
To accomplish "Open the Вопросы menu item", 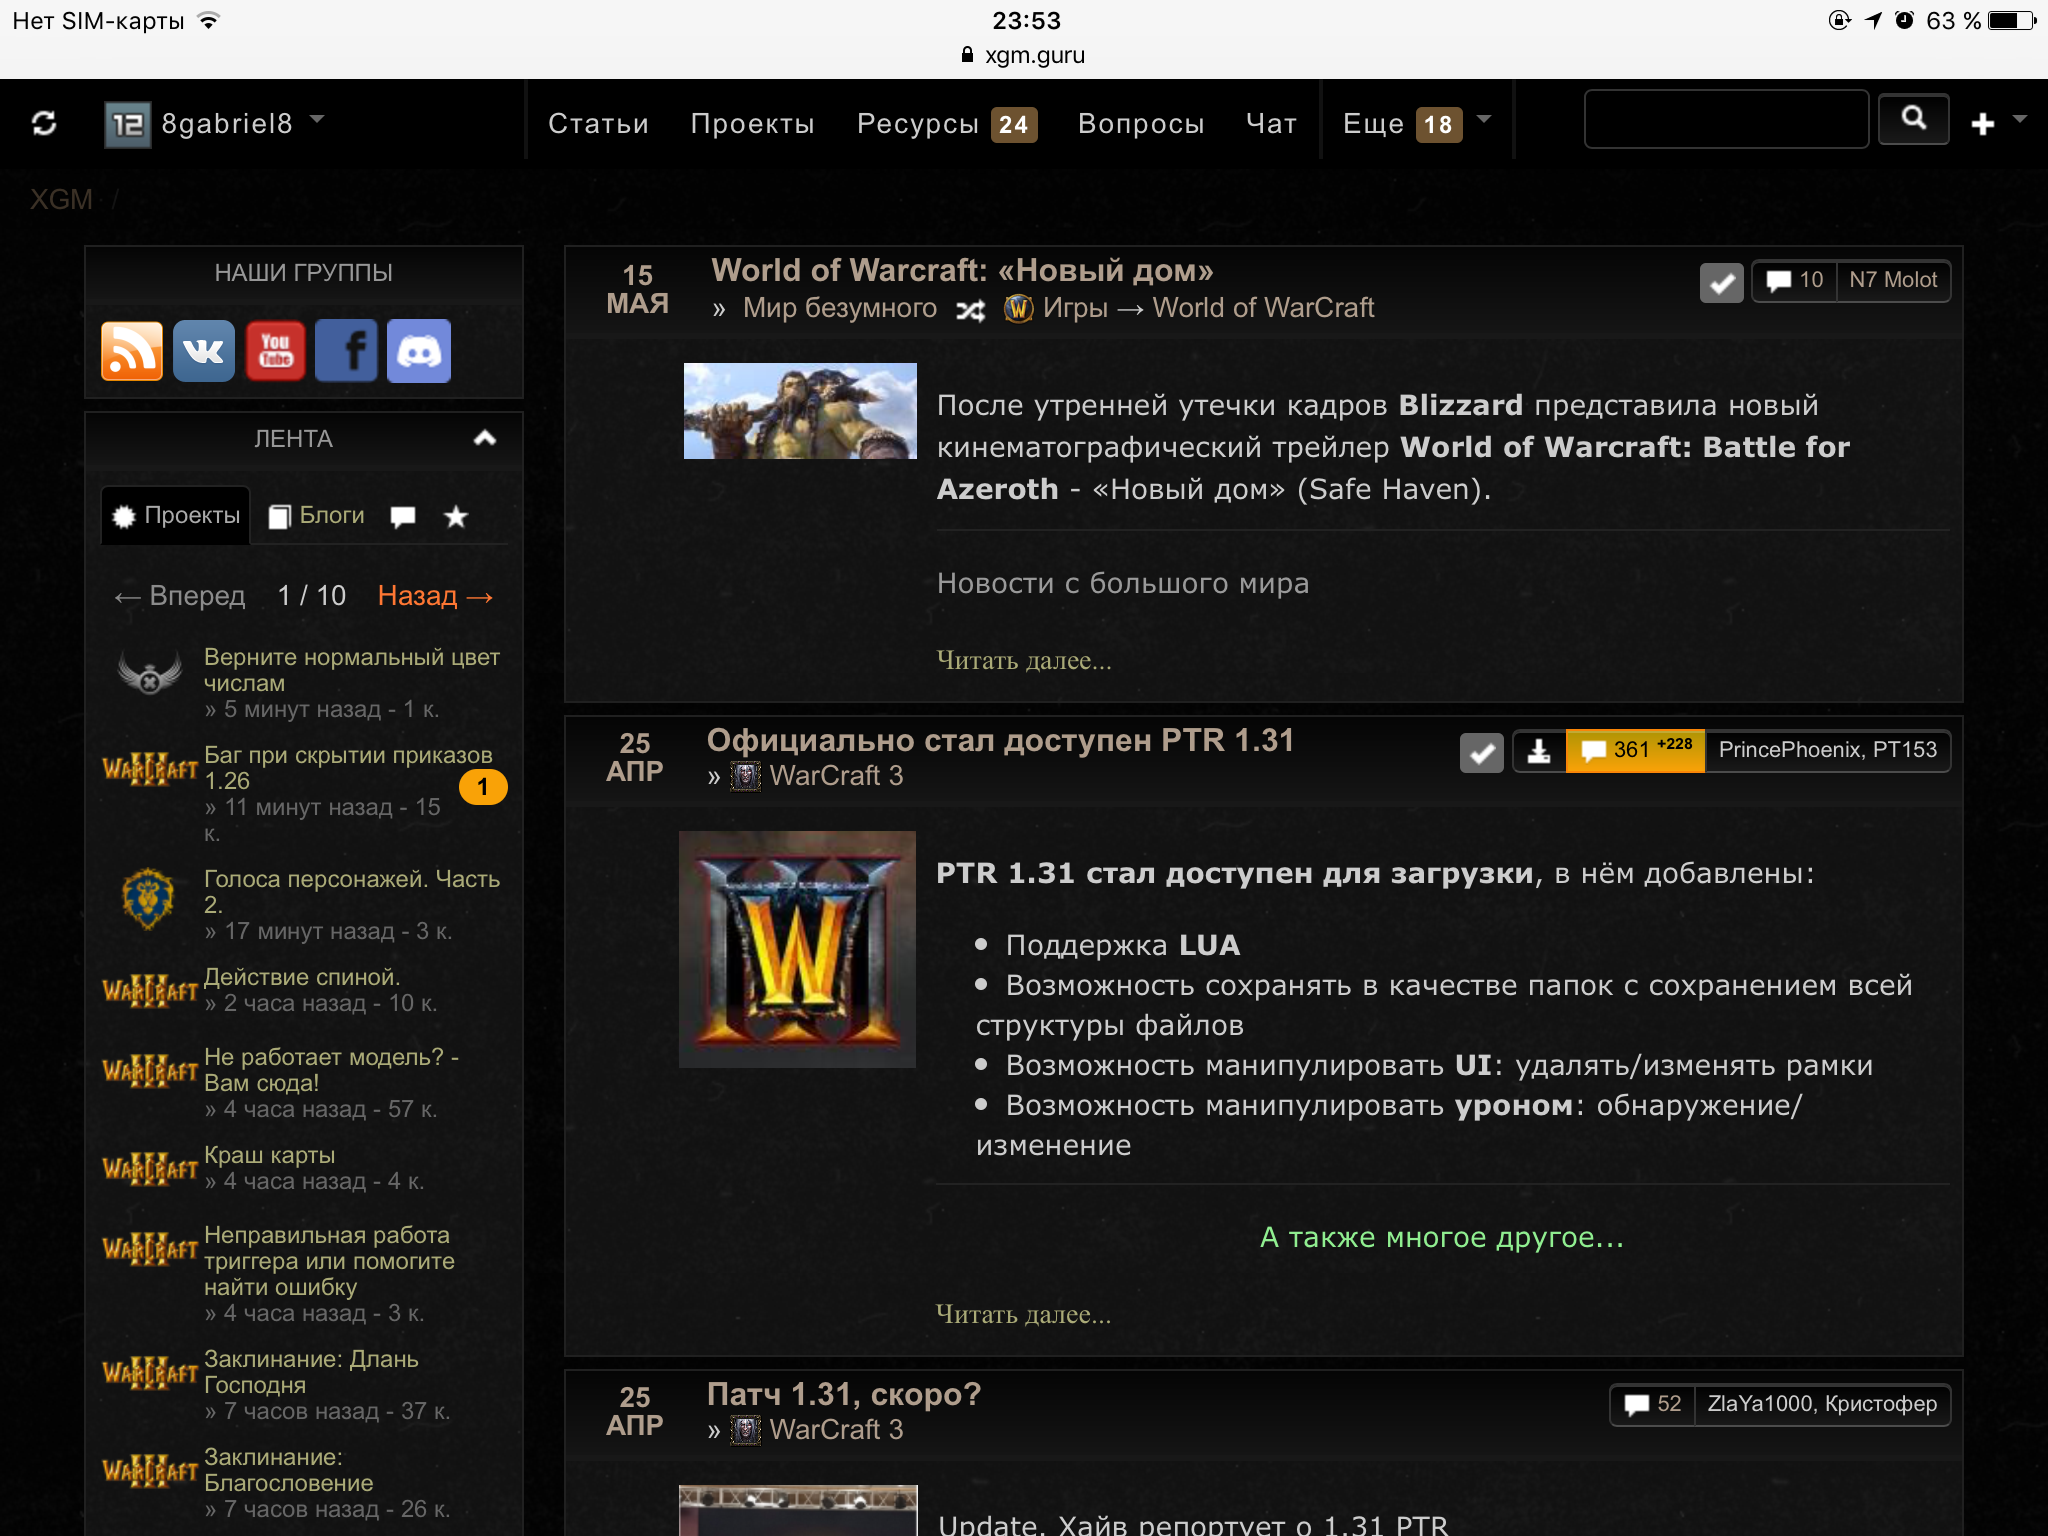I will (x=1141, y=123).
